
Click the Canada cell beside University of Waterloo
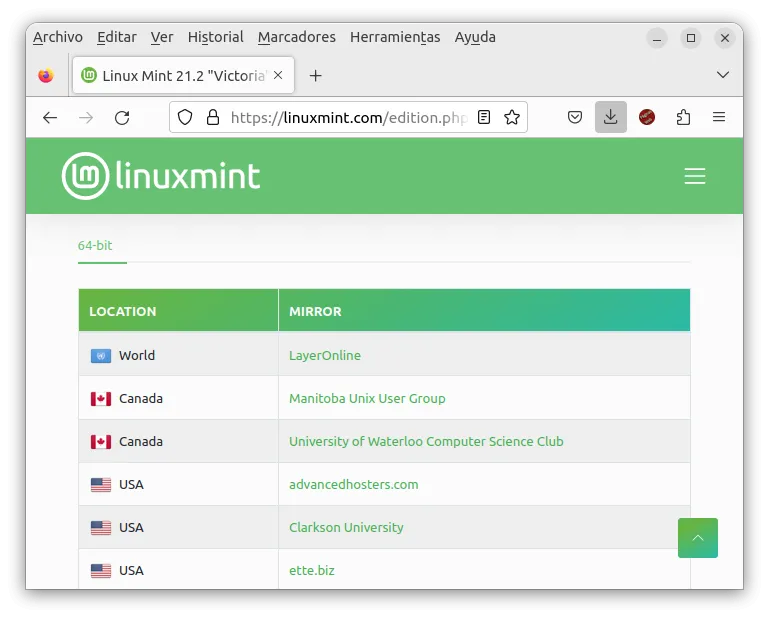pyautogui.click(x=178, y=441)
